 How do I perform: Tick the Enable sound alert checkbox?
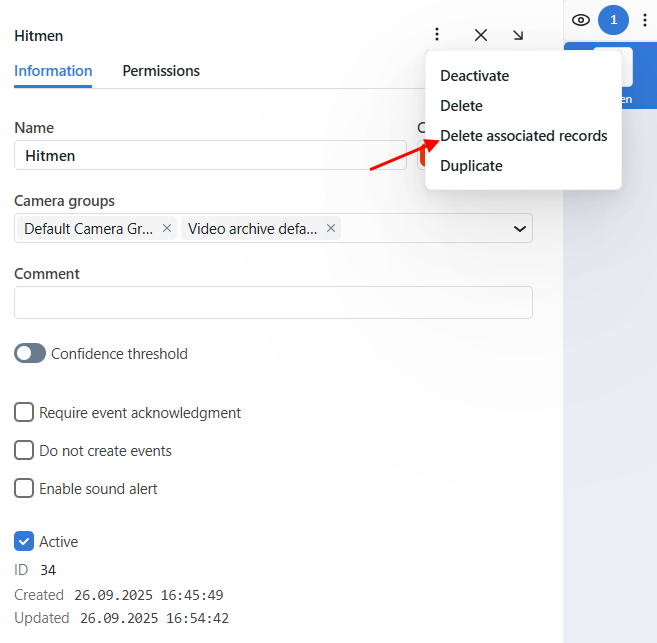click(24, 488)
